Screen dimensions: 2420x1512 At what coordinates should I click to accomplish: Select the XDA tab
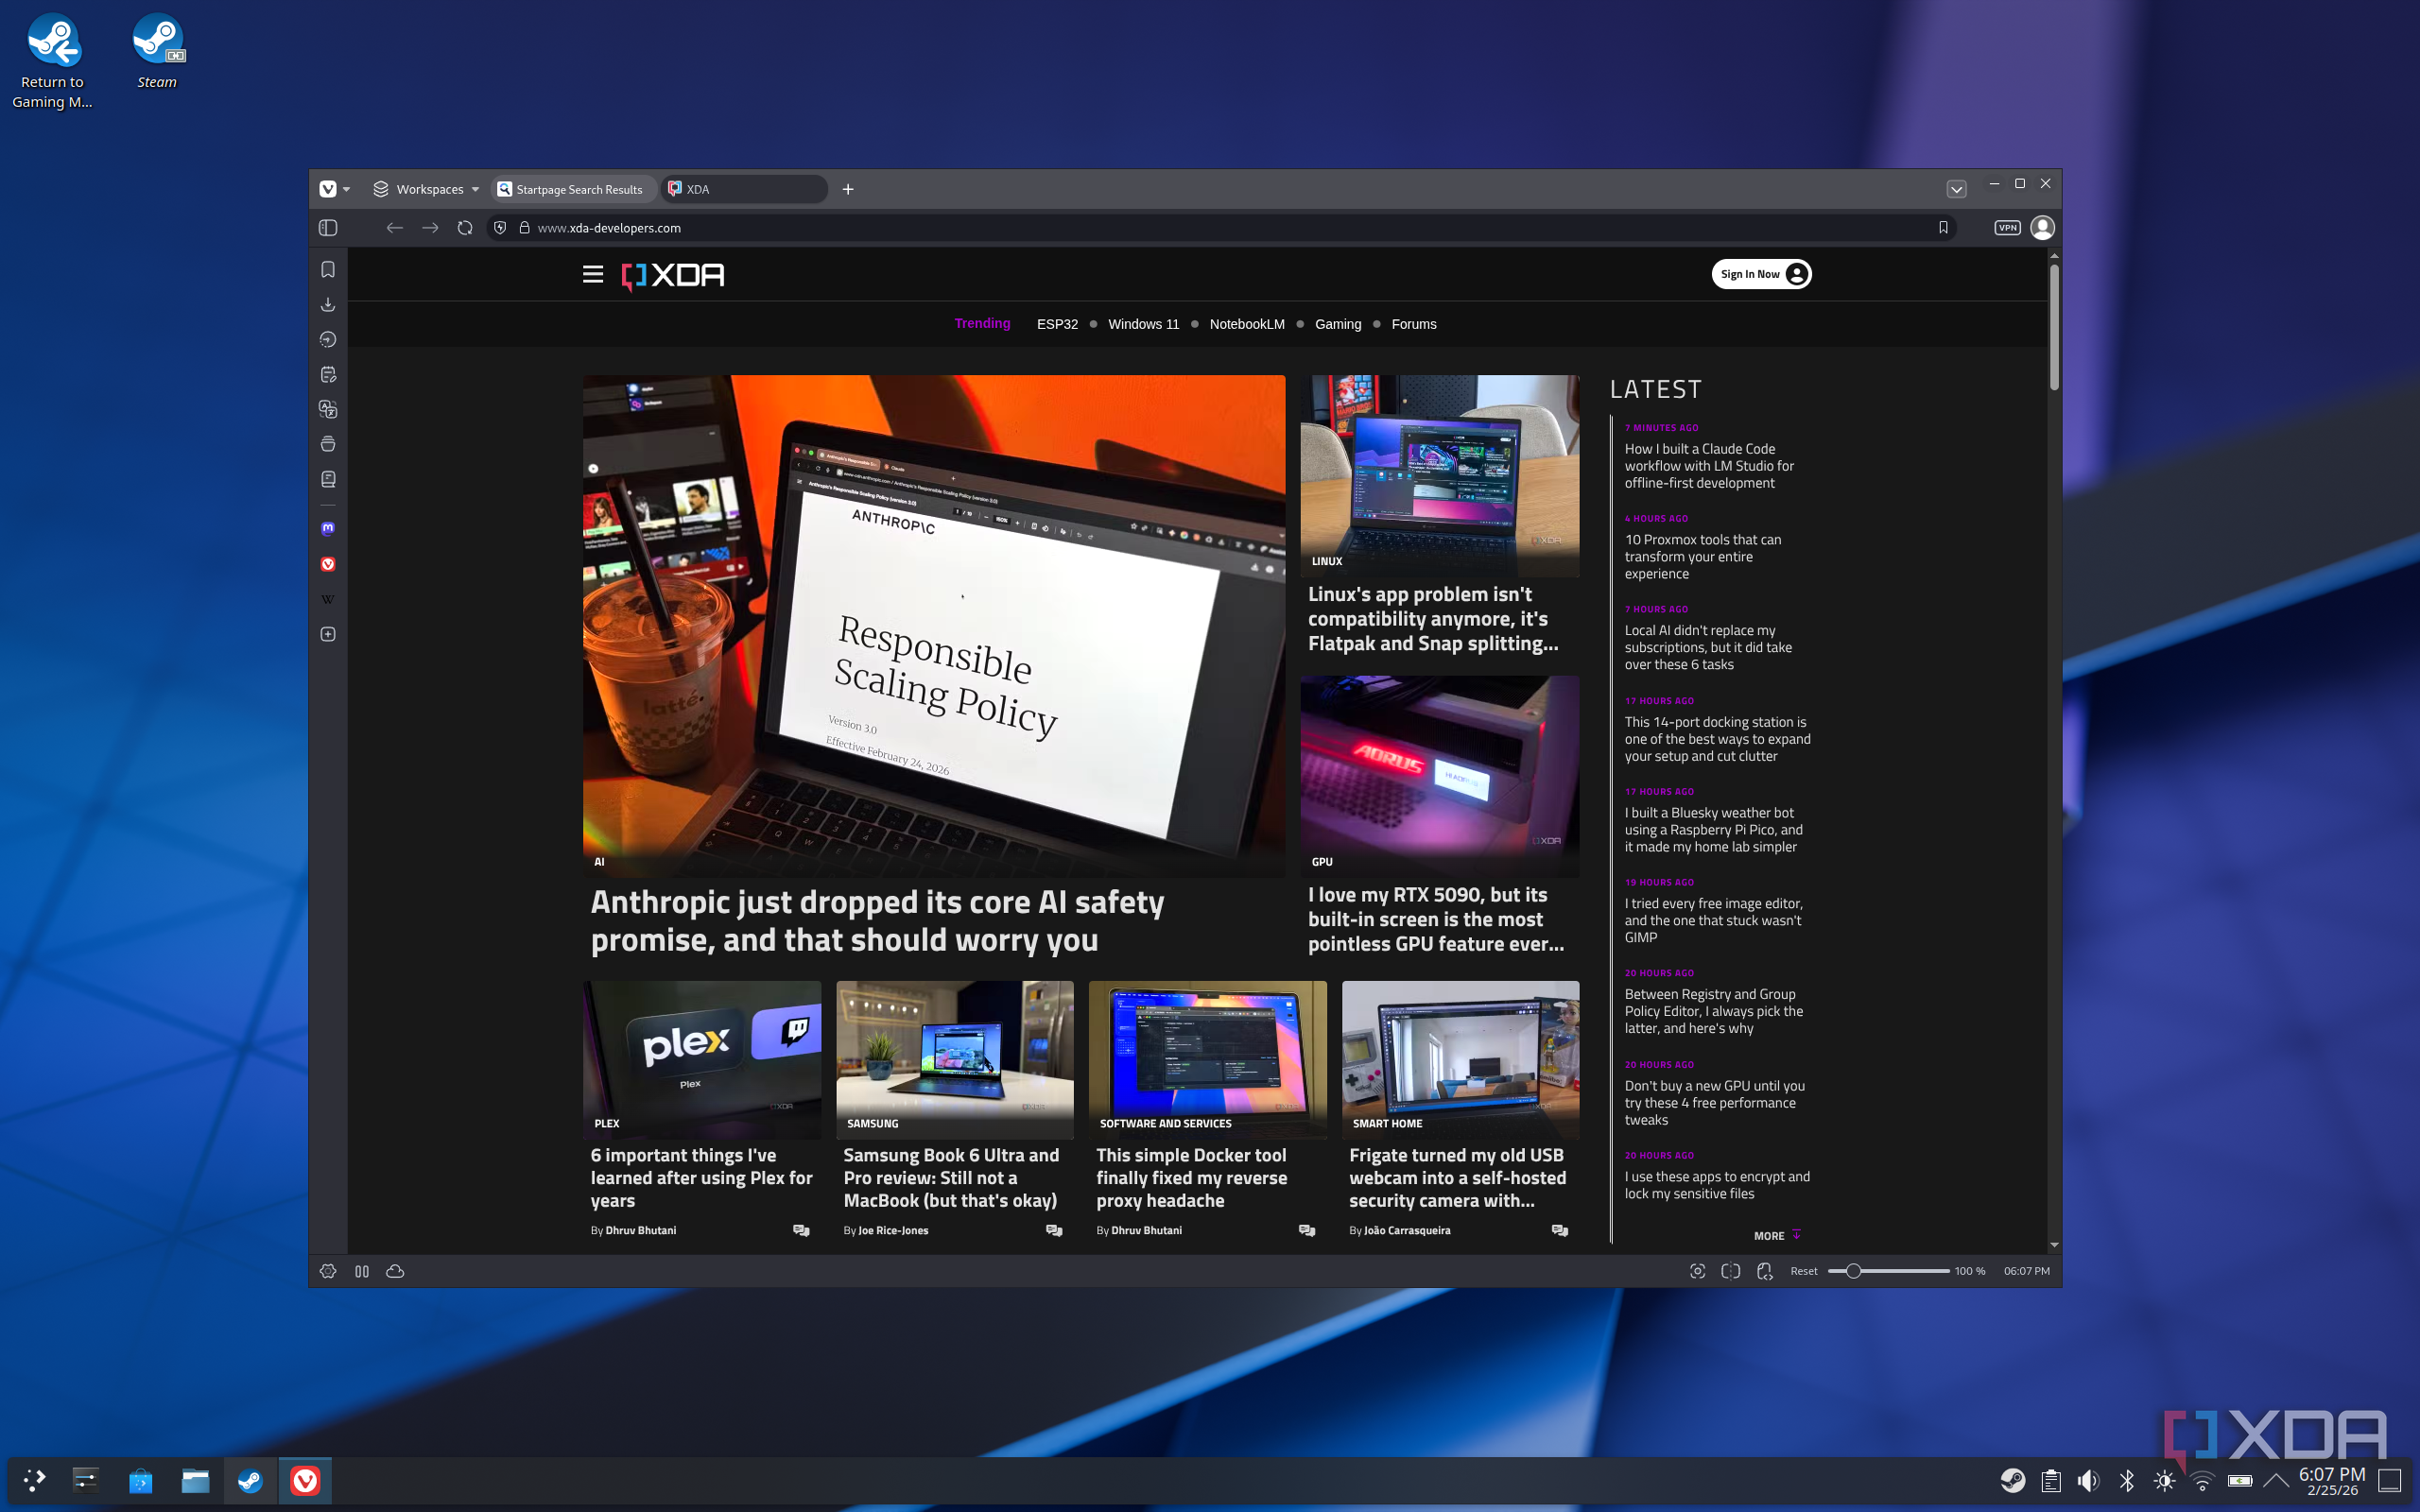[744, 189]
